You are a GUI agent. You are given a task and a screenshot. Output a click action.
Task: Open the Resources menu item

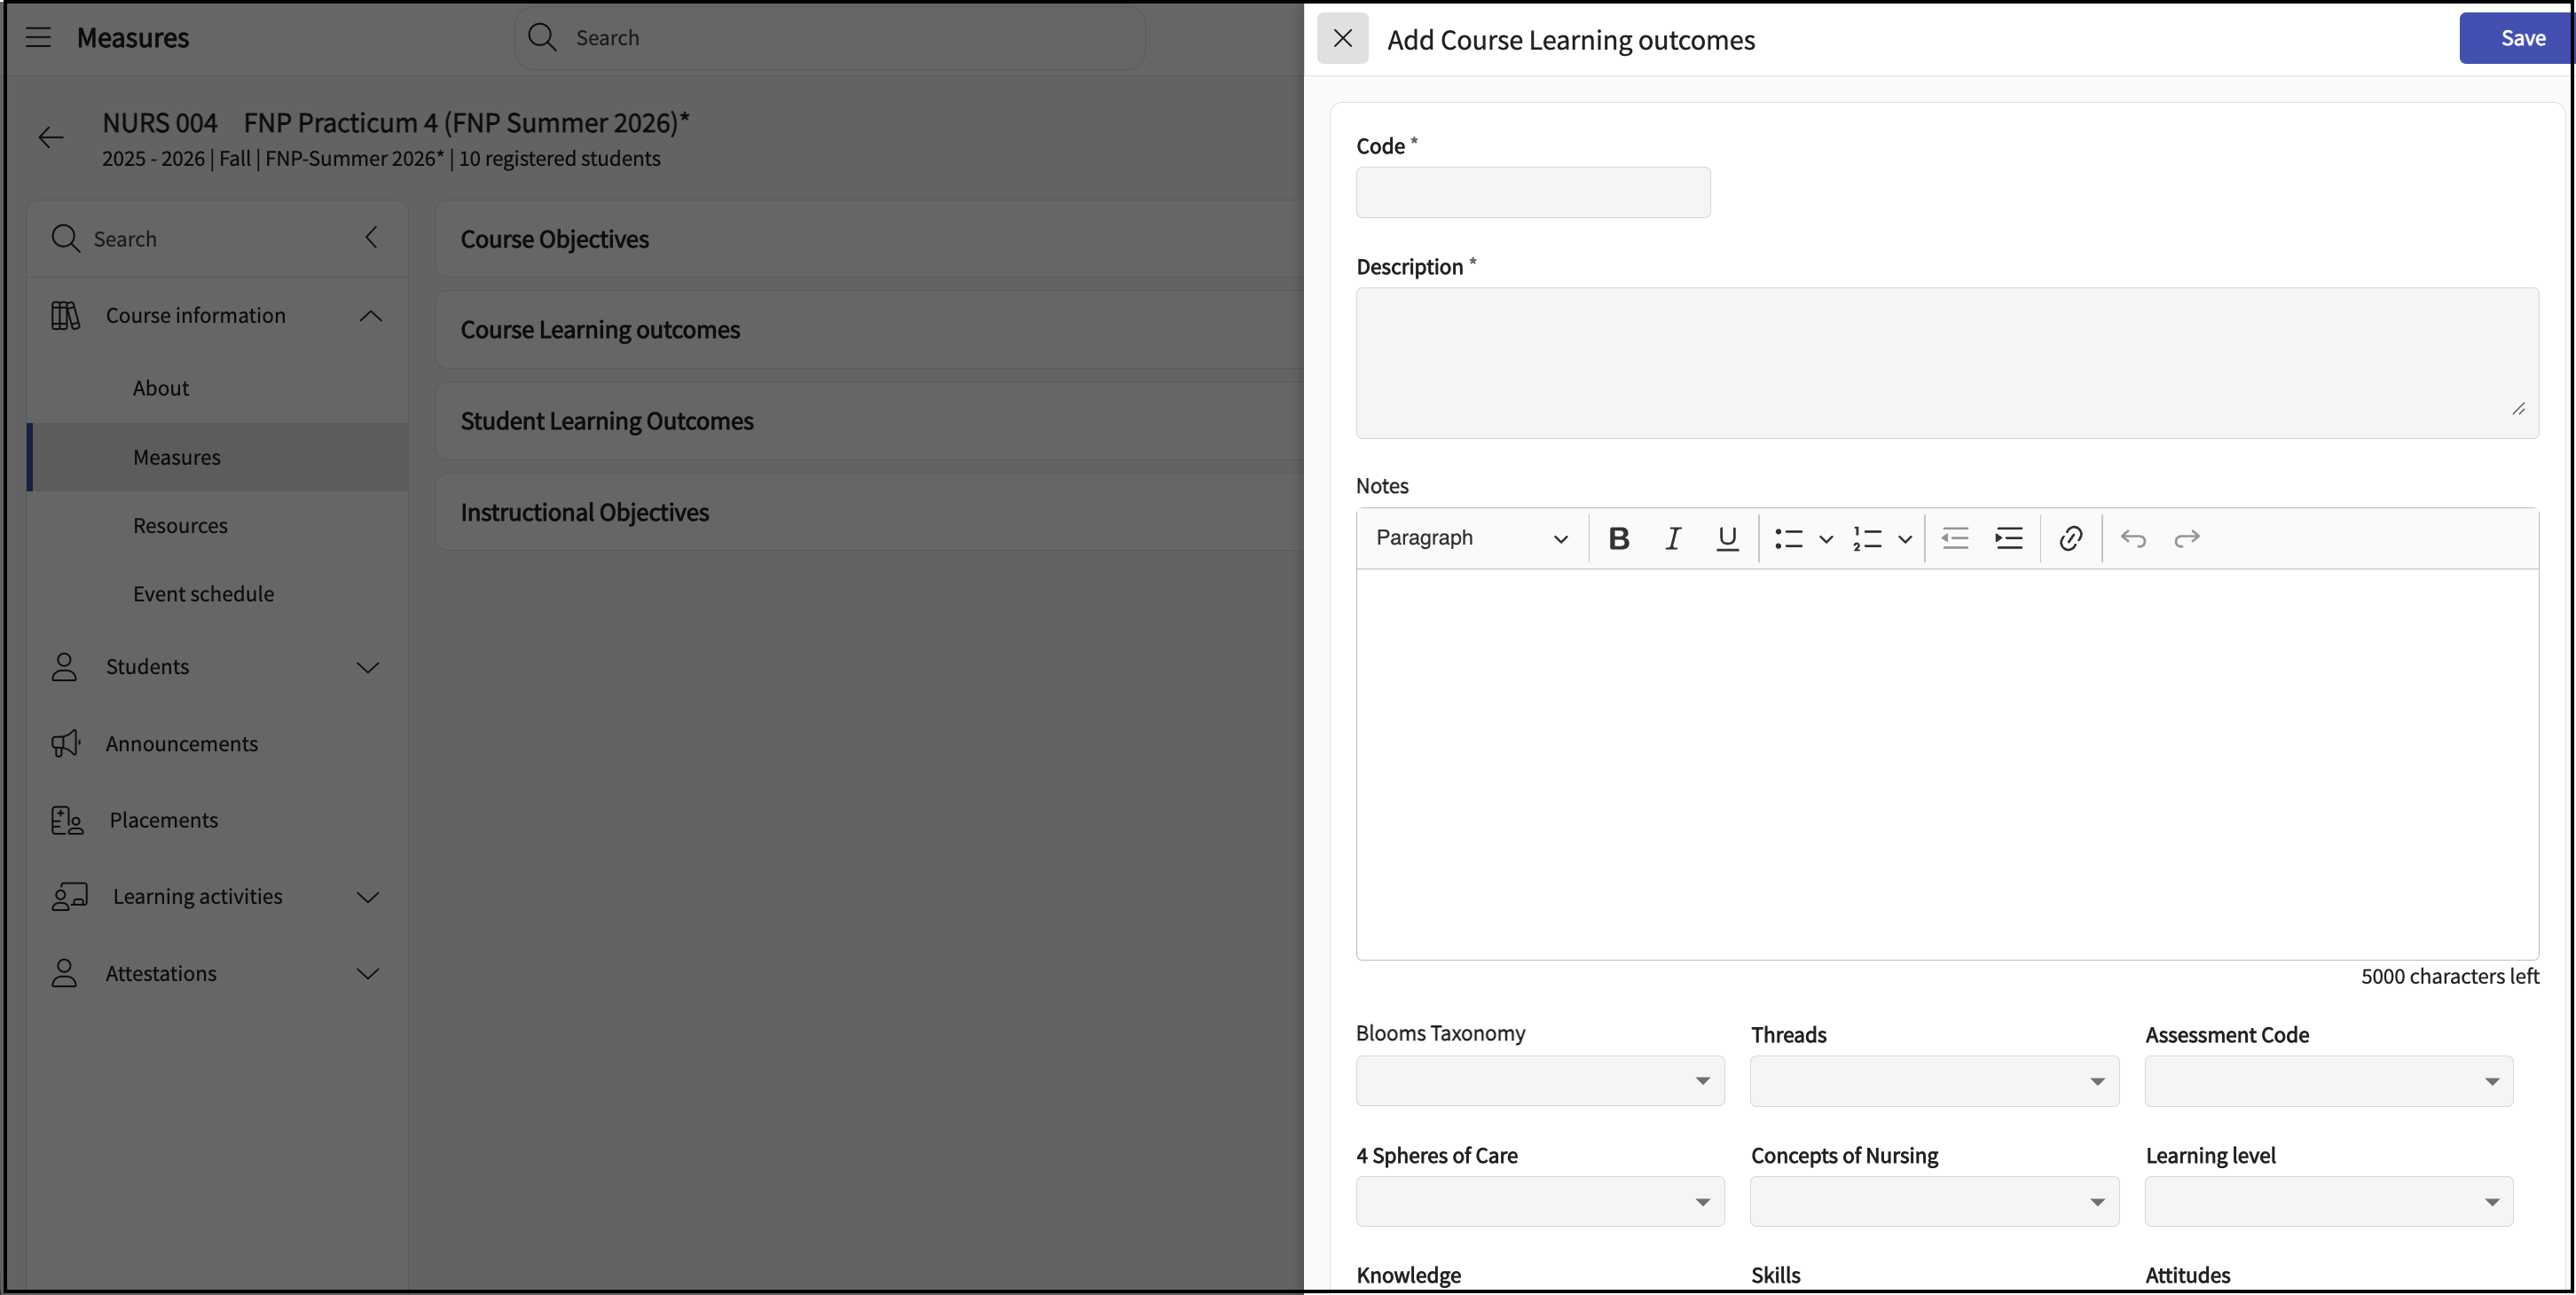tap(180, 525)
